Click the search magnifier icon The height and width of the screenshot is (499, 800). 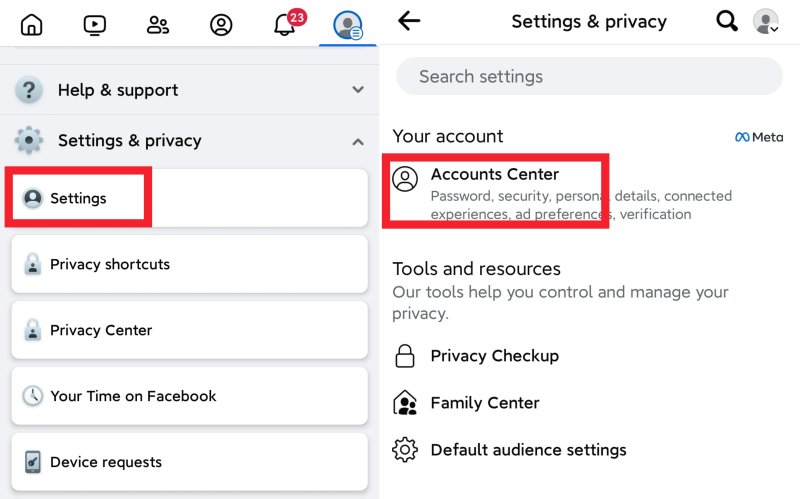pyautogui.click(x=727, y=21)
